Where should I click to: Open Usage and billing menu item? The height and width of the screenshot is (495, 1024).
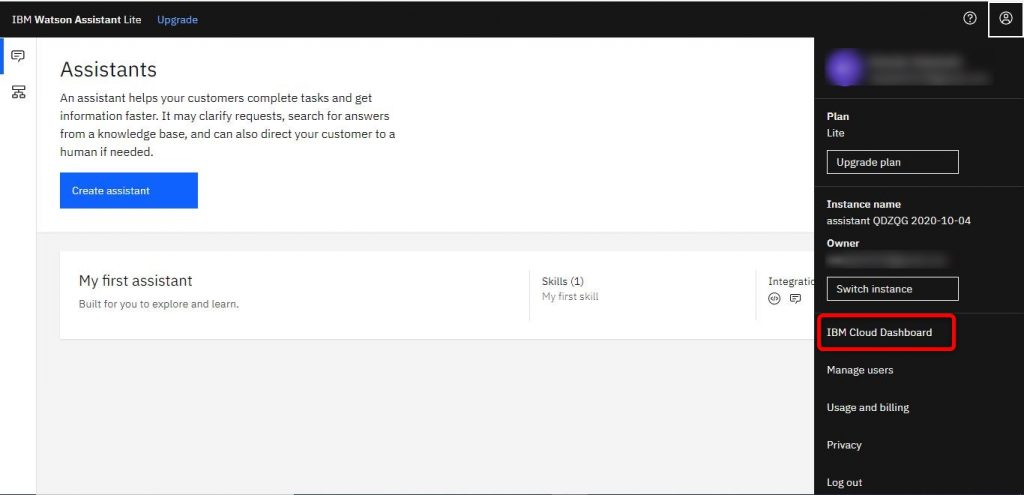click(x=867, y=407)
